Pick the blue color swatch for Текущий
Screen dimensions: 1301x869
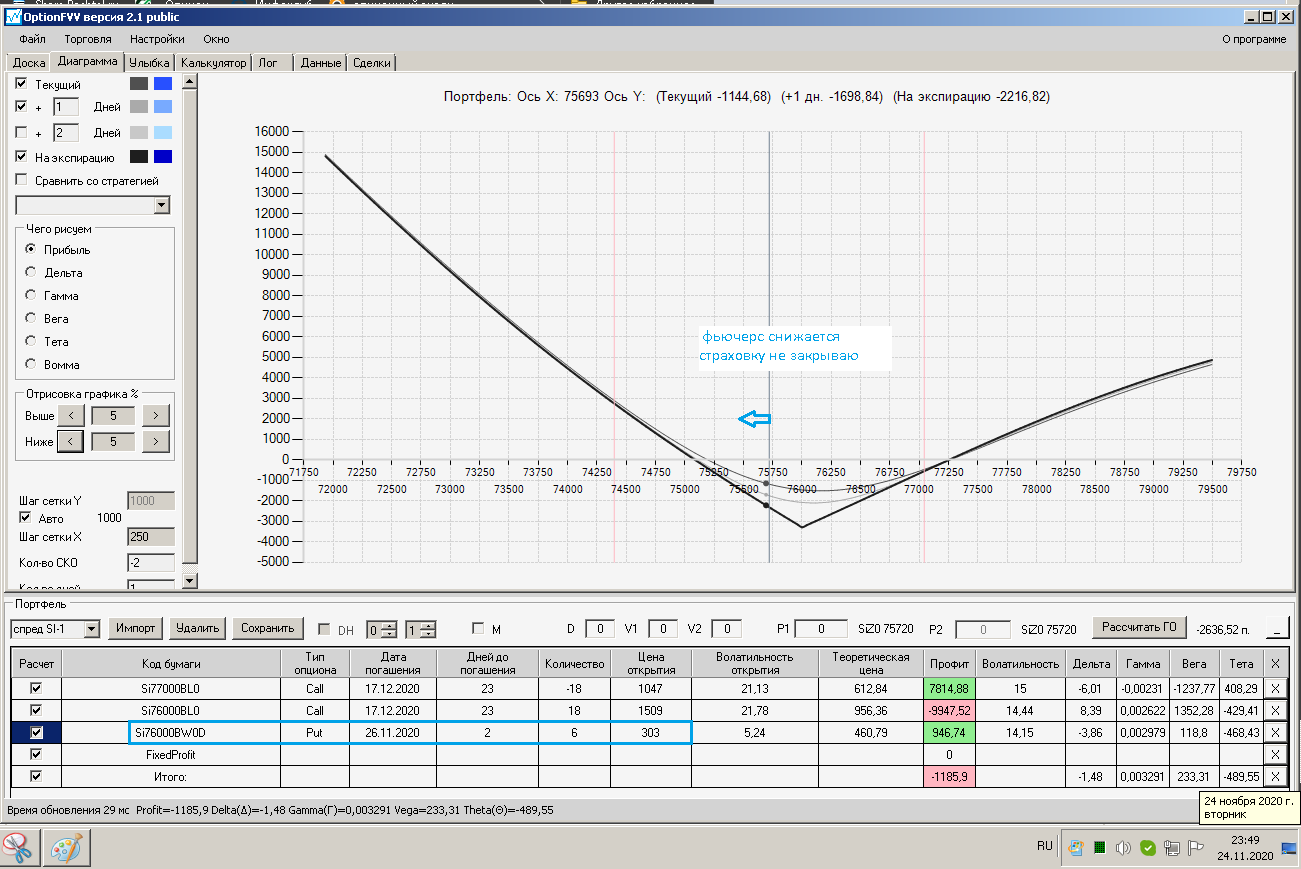pyautogui.click(x=163, y=84)
